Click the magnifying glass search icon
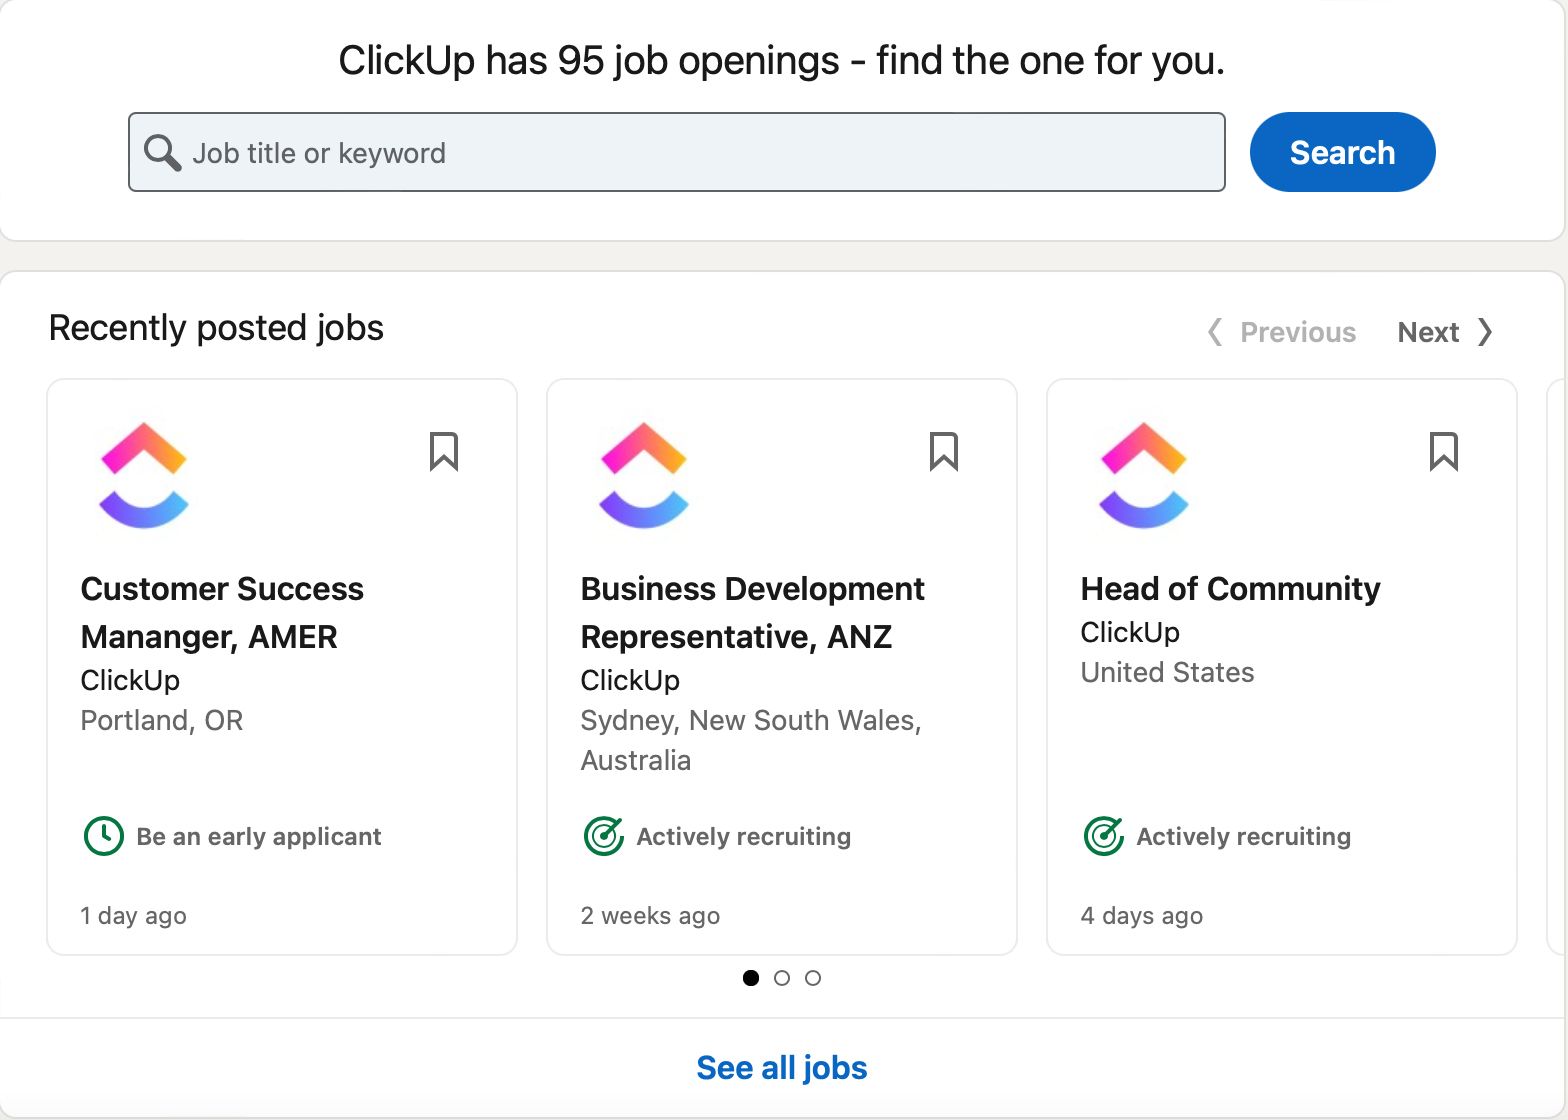Viewport: 1568px width, 1120px height. click(162, 153)
